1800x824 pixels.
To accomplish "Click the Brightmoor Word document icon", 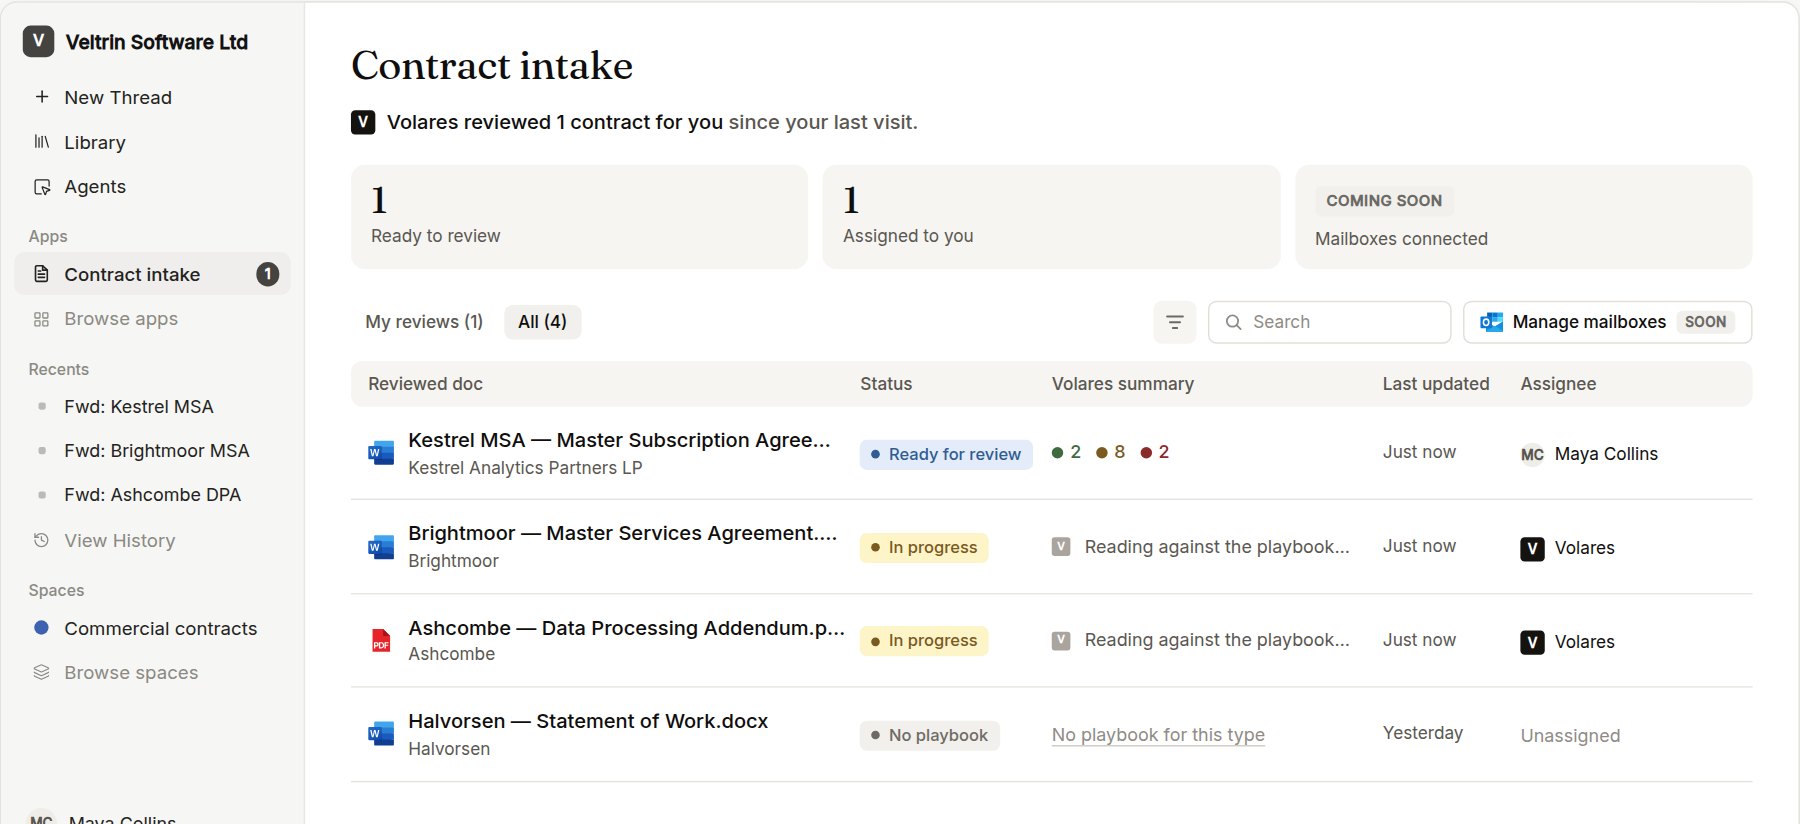I will coord(381,547).
